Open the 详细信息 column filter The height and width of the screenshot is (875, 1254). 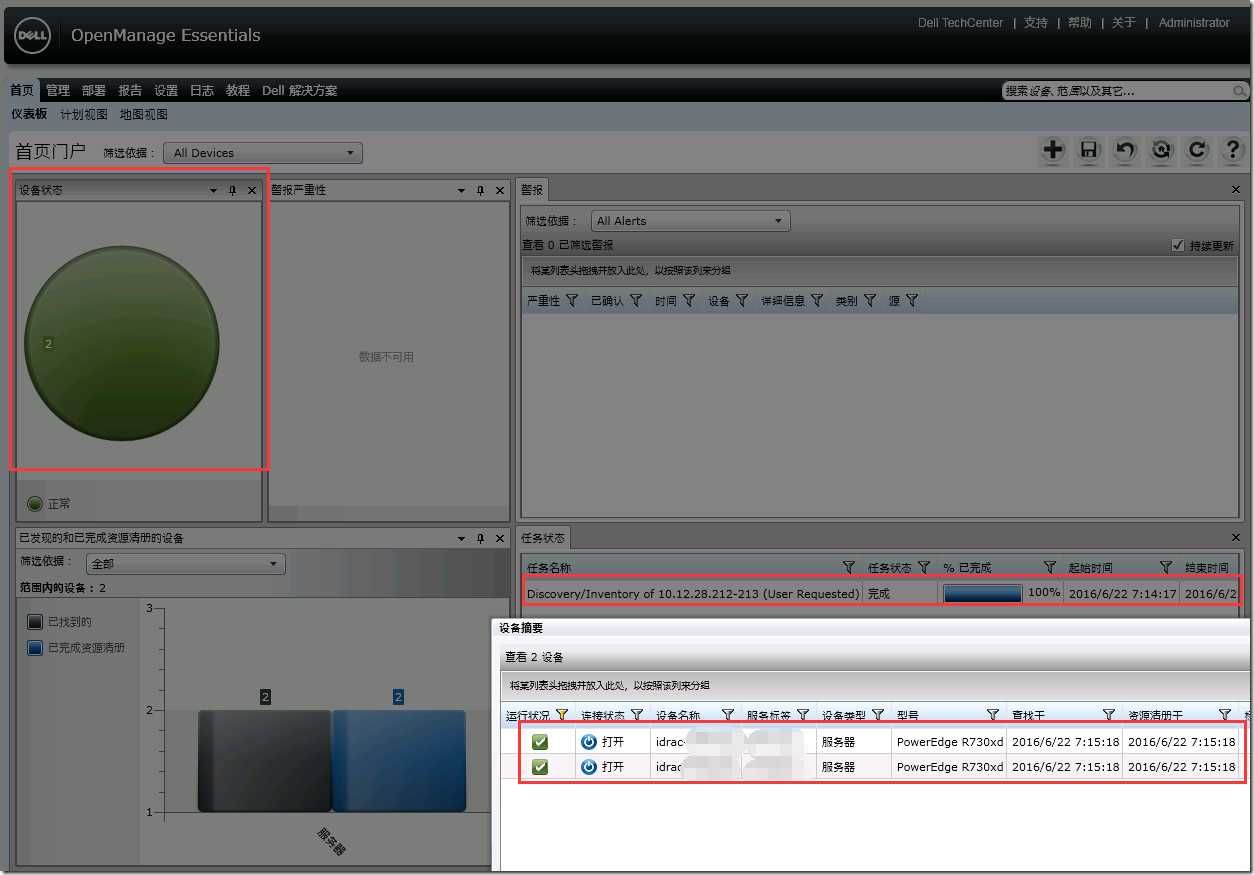coord(817,300)
